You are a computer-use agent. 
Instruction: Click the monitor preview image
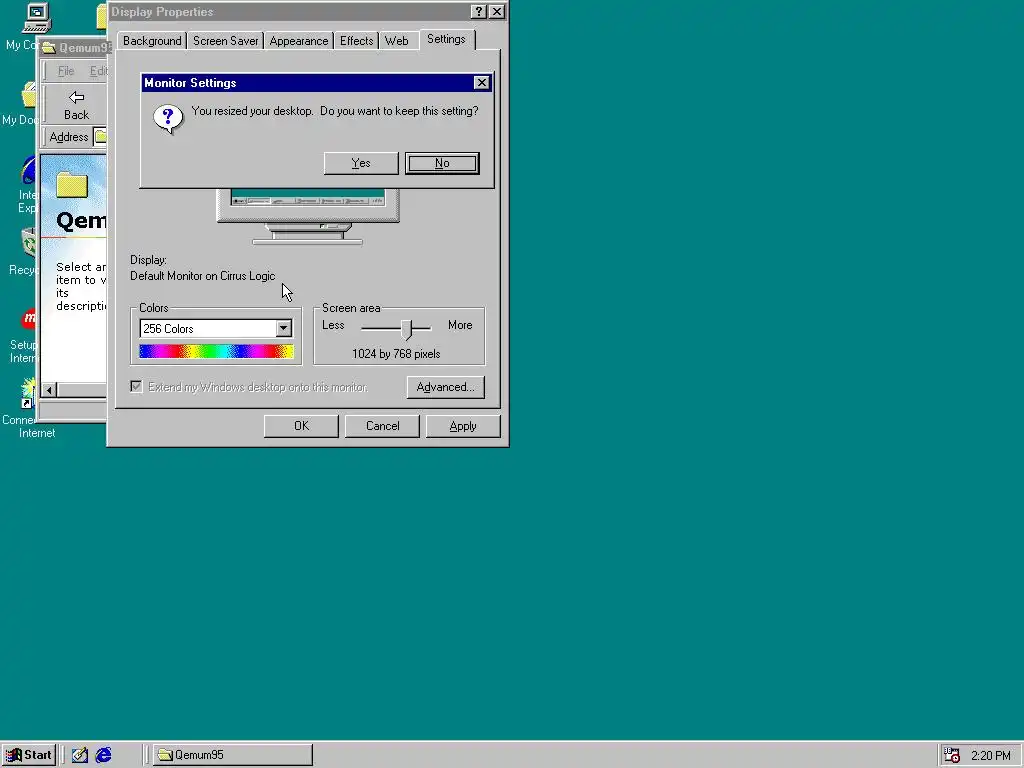click(308, 216)
